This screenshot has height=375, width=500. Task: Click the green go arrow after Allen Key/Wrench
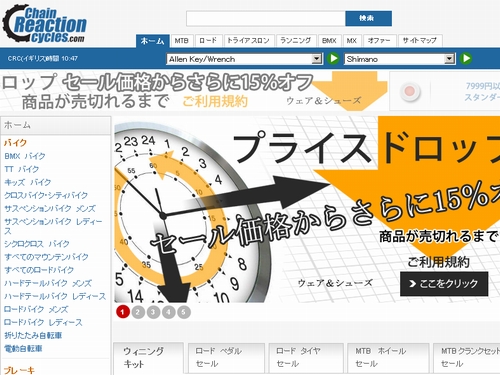tap(333, 59)
